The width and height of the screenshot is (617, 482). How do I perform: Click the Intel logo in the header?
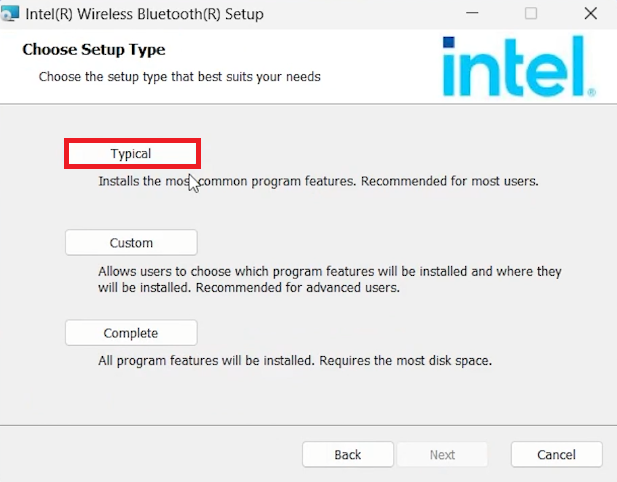click(x=517, y=66)
